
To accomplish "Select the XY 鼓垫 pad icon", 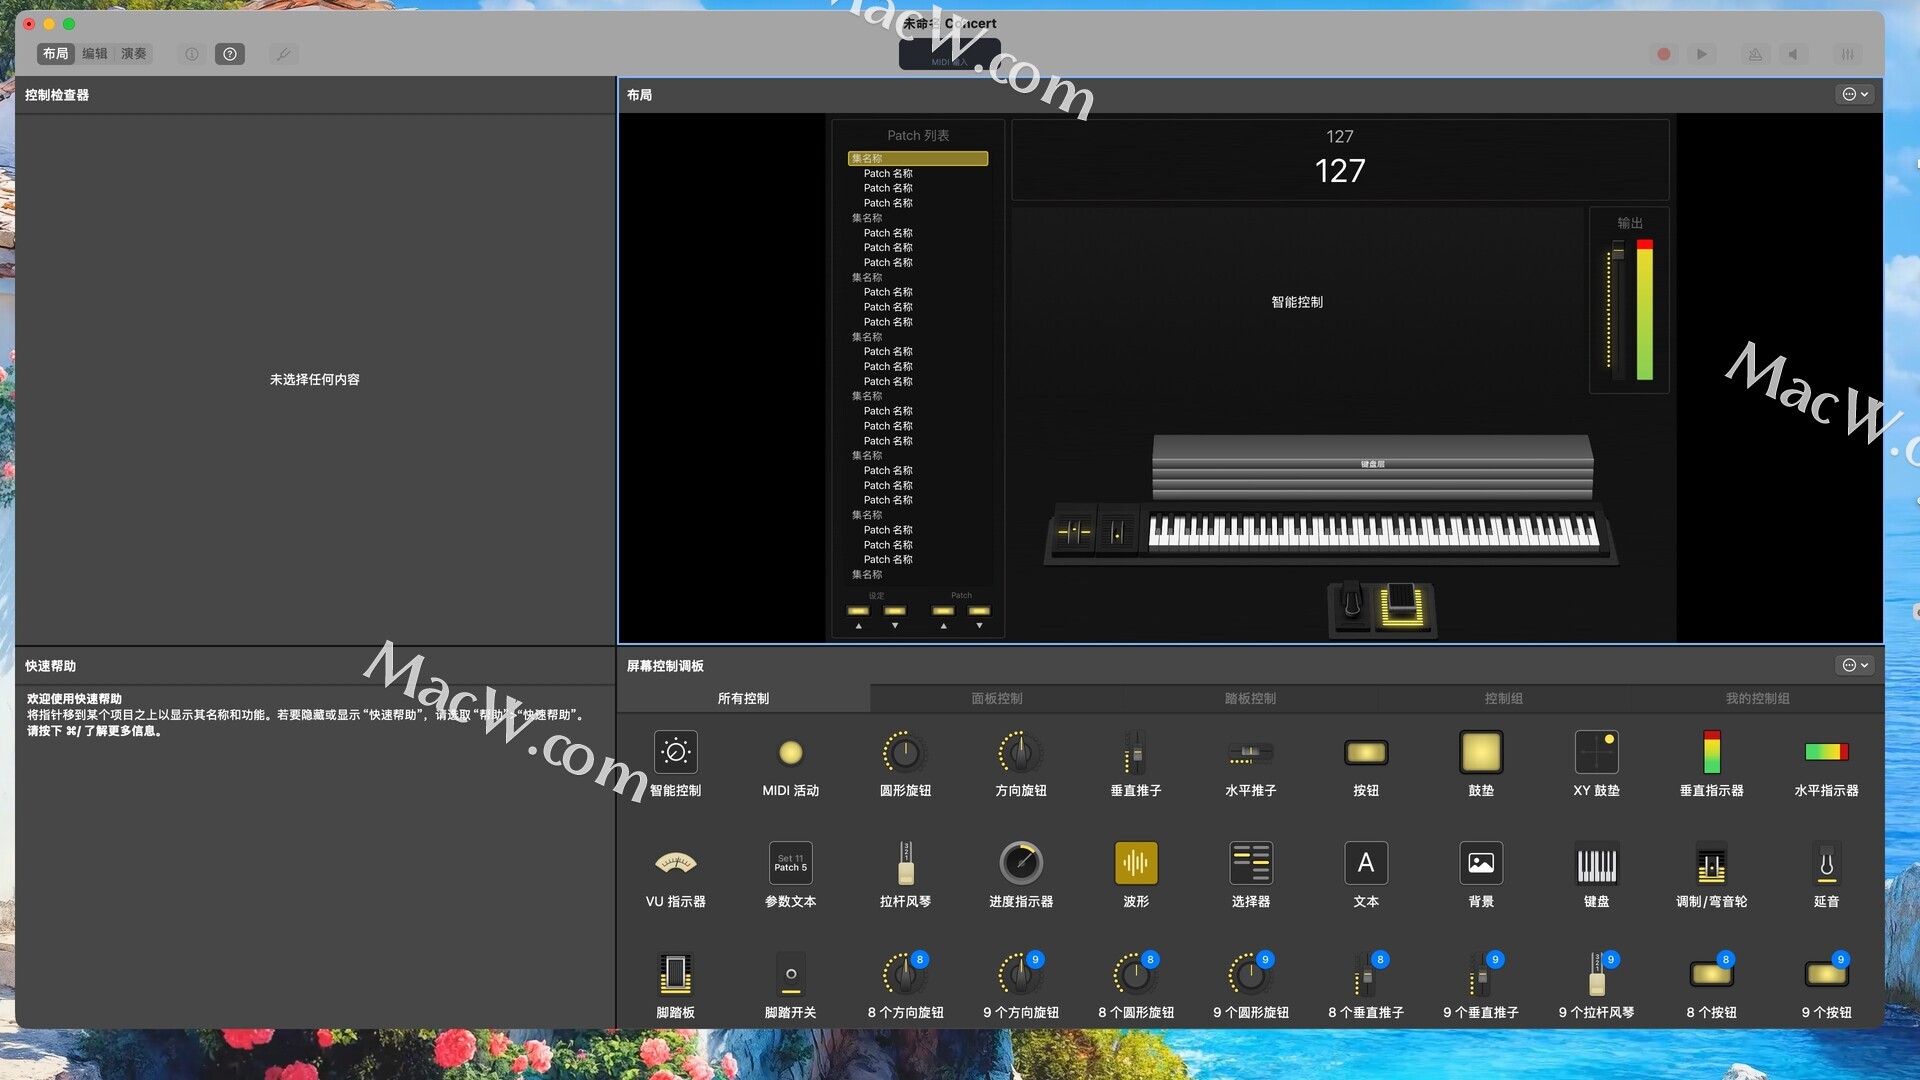I will tap(1596, 752).
